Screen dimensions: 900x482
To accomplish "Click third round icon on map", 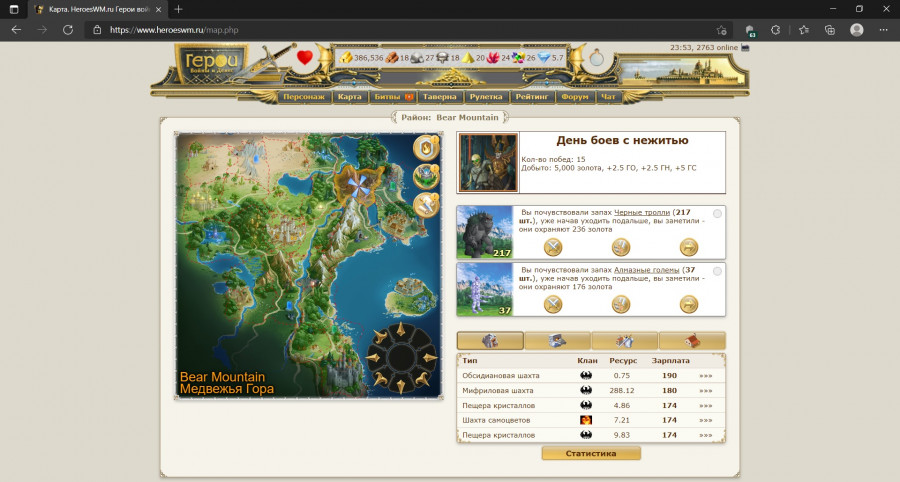I will [x=426, y=205].
